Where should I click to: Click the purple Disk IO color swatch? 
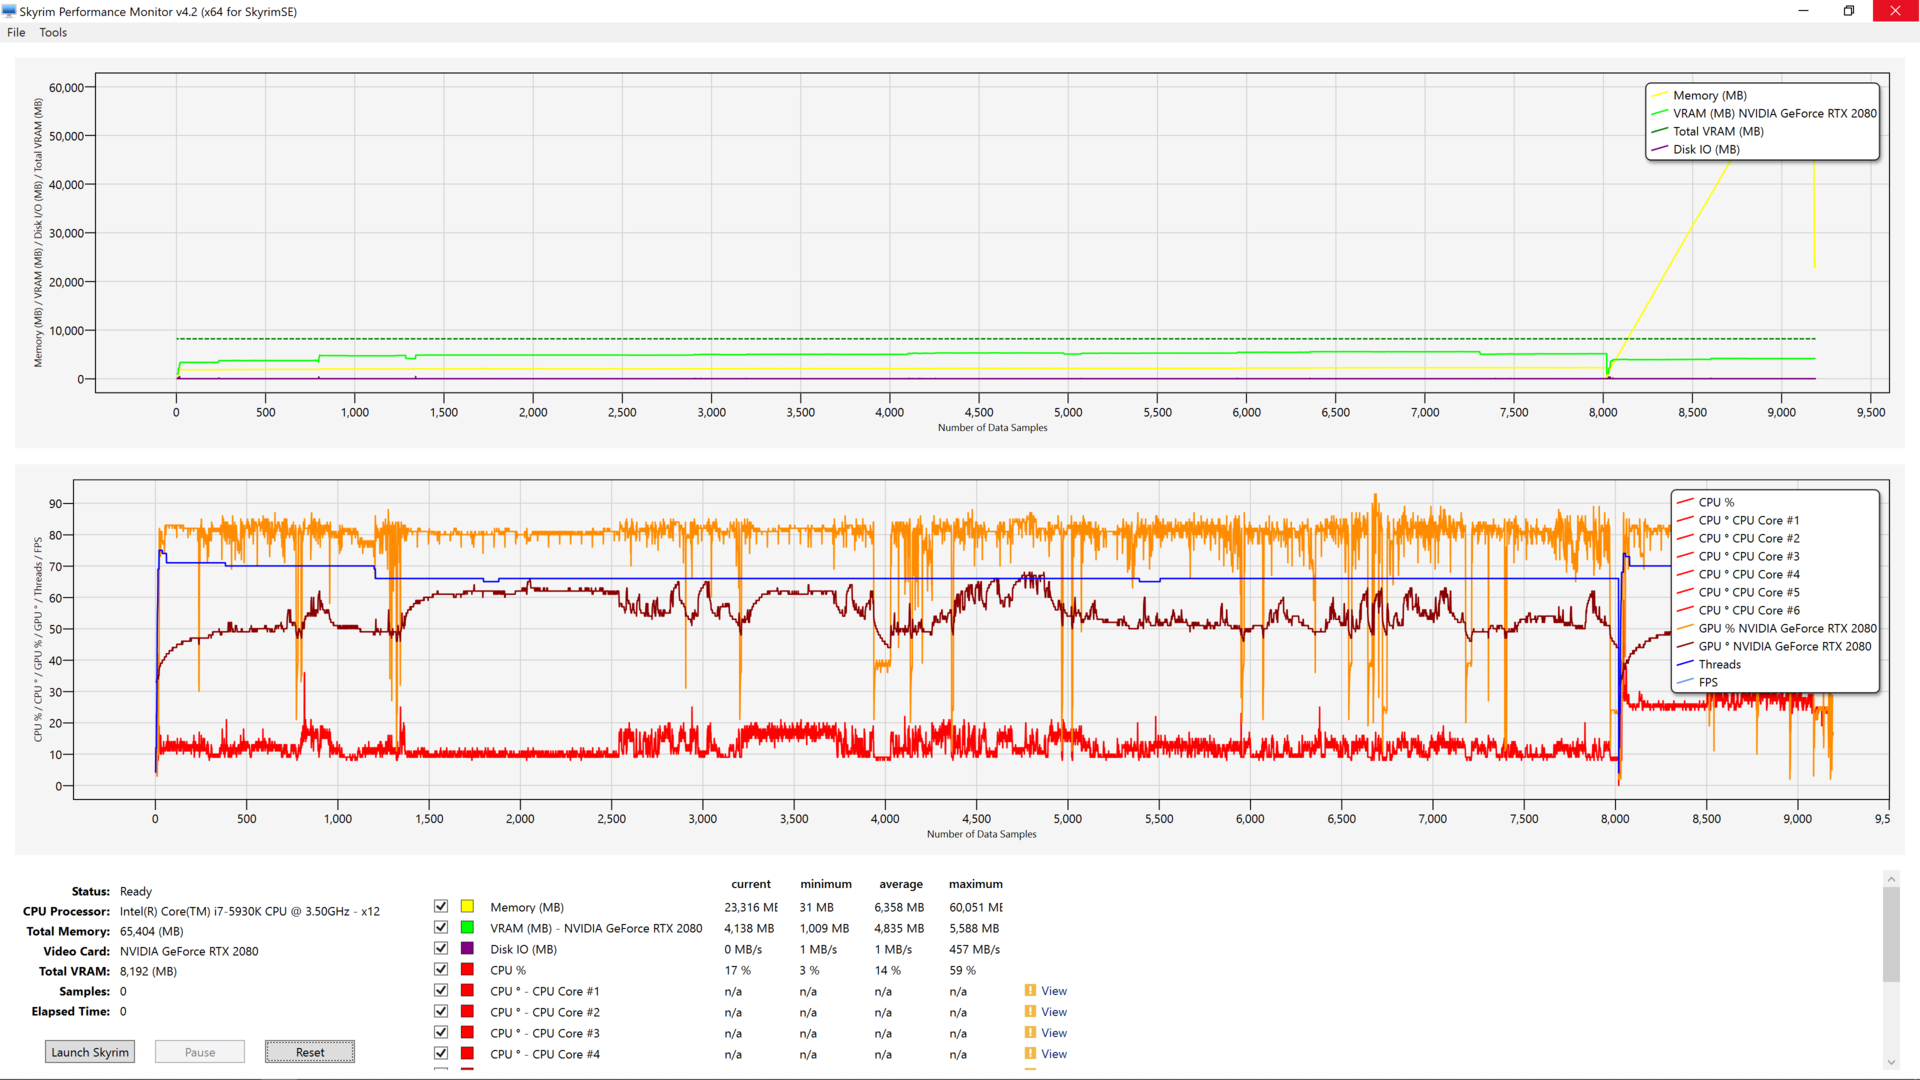[467, 948]
